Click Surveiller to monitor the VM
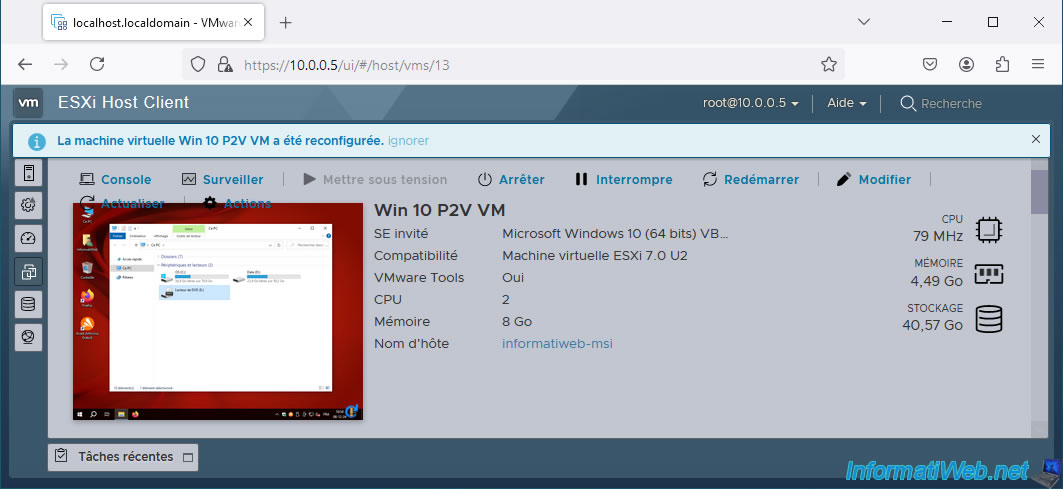 [222, 180]
